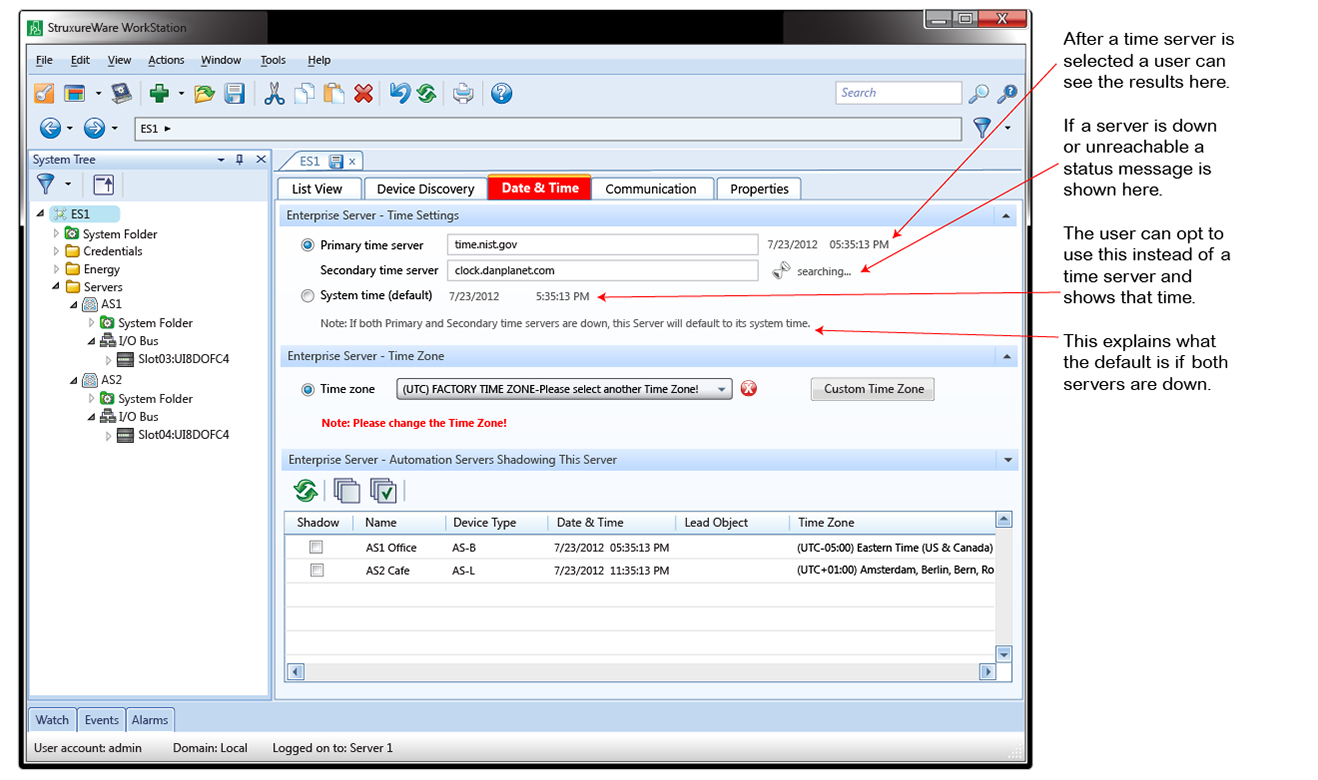Check the Shadow box for AS1 Office
Screen dimensions: 1318x780
317,547
